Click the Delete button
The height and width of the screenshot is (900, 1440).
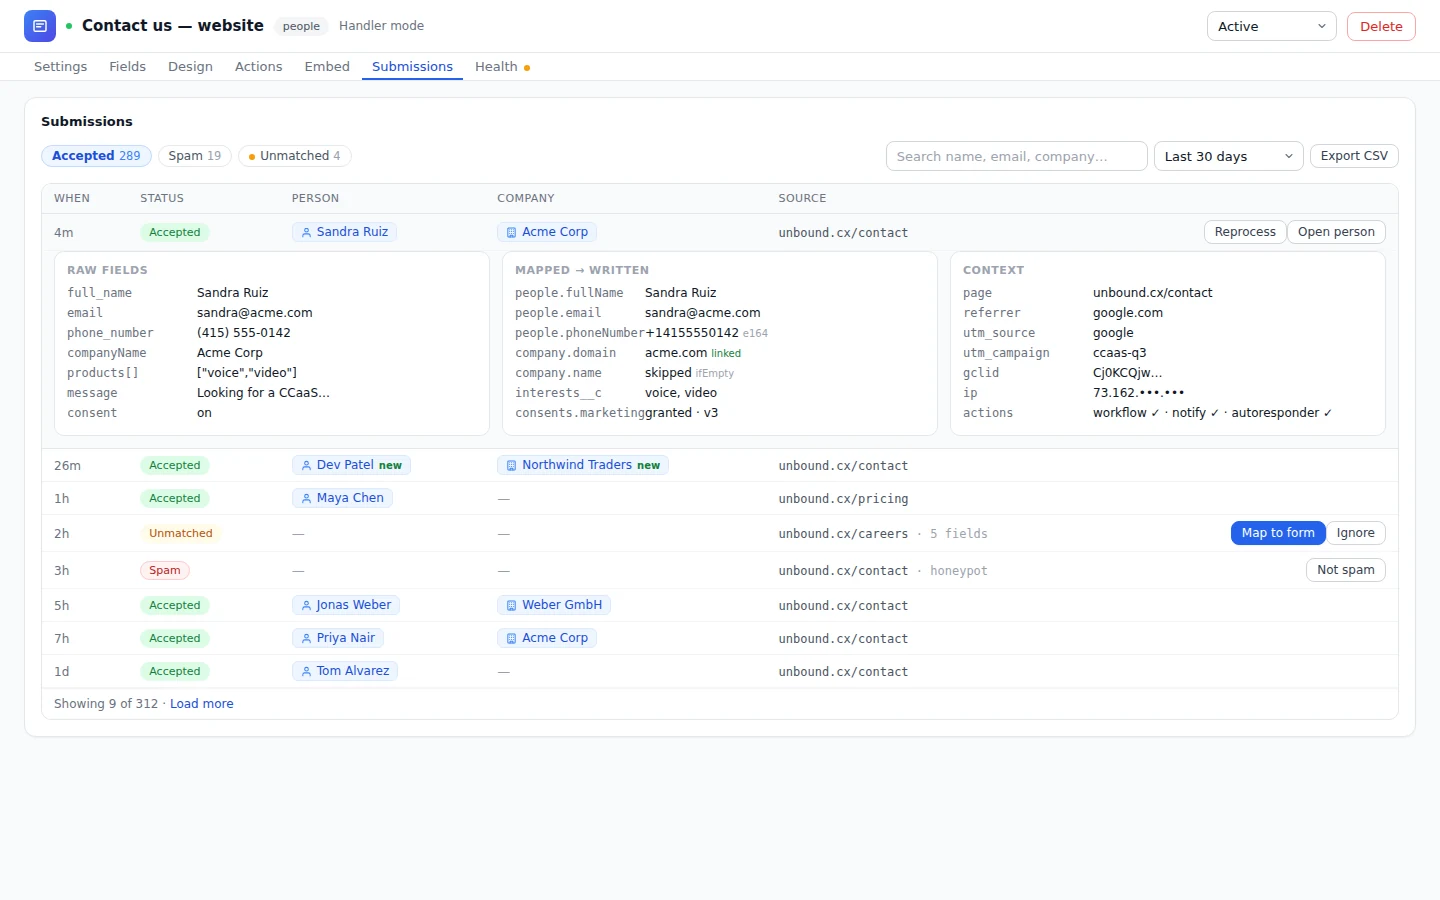tap(1381, 26)
